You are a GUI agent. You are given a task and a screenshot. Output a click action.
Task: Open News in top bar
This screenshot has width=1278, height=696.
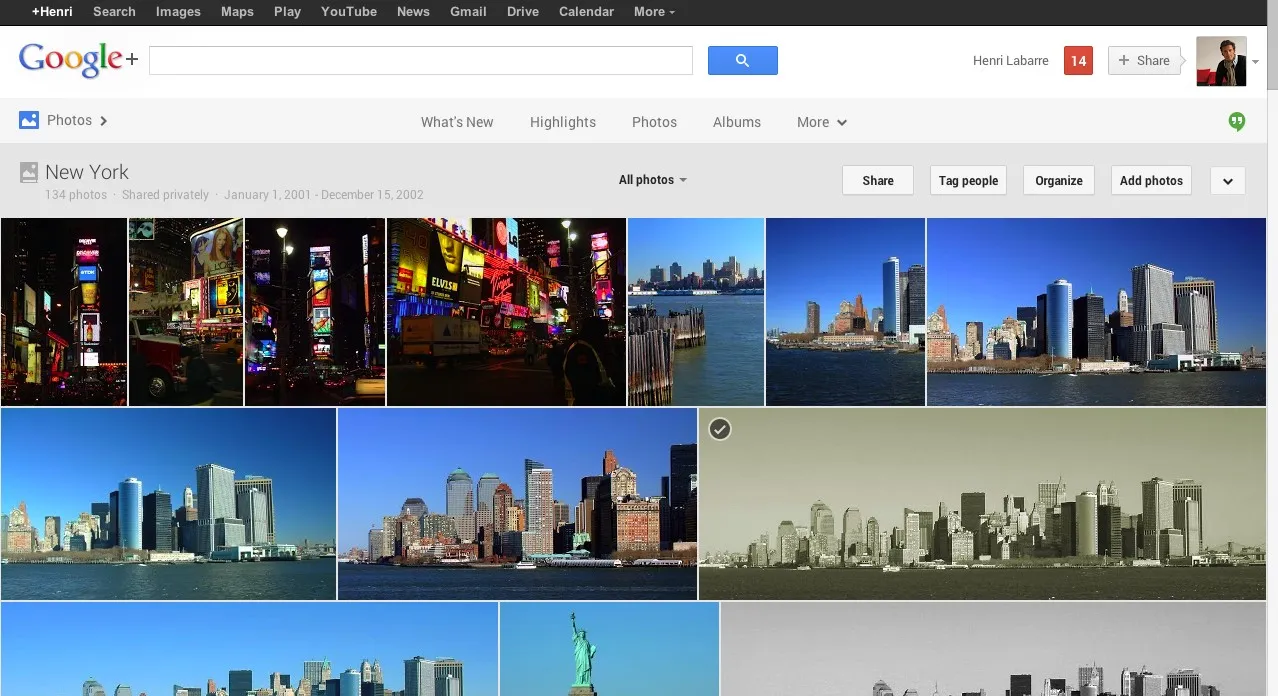pos(413,12)
